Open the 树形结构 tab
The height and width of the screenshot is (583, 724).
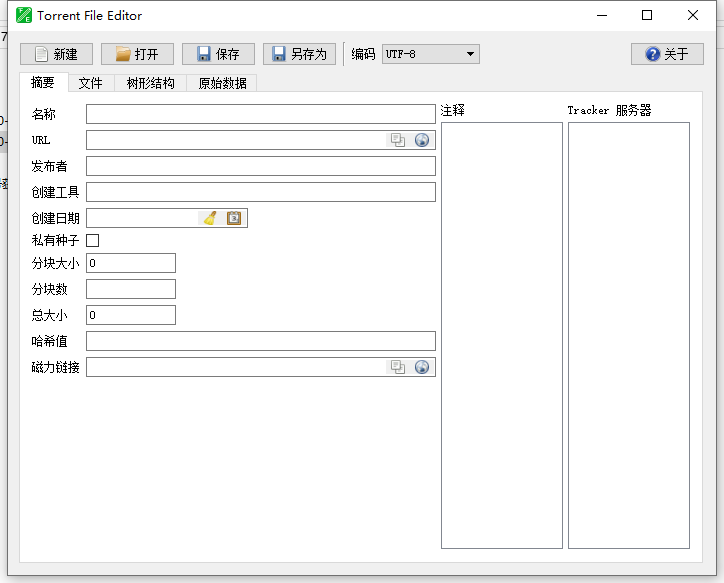pyautogui.click(x=151, y=83)
